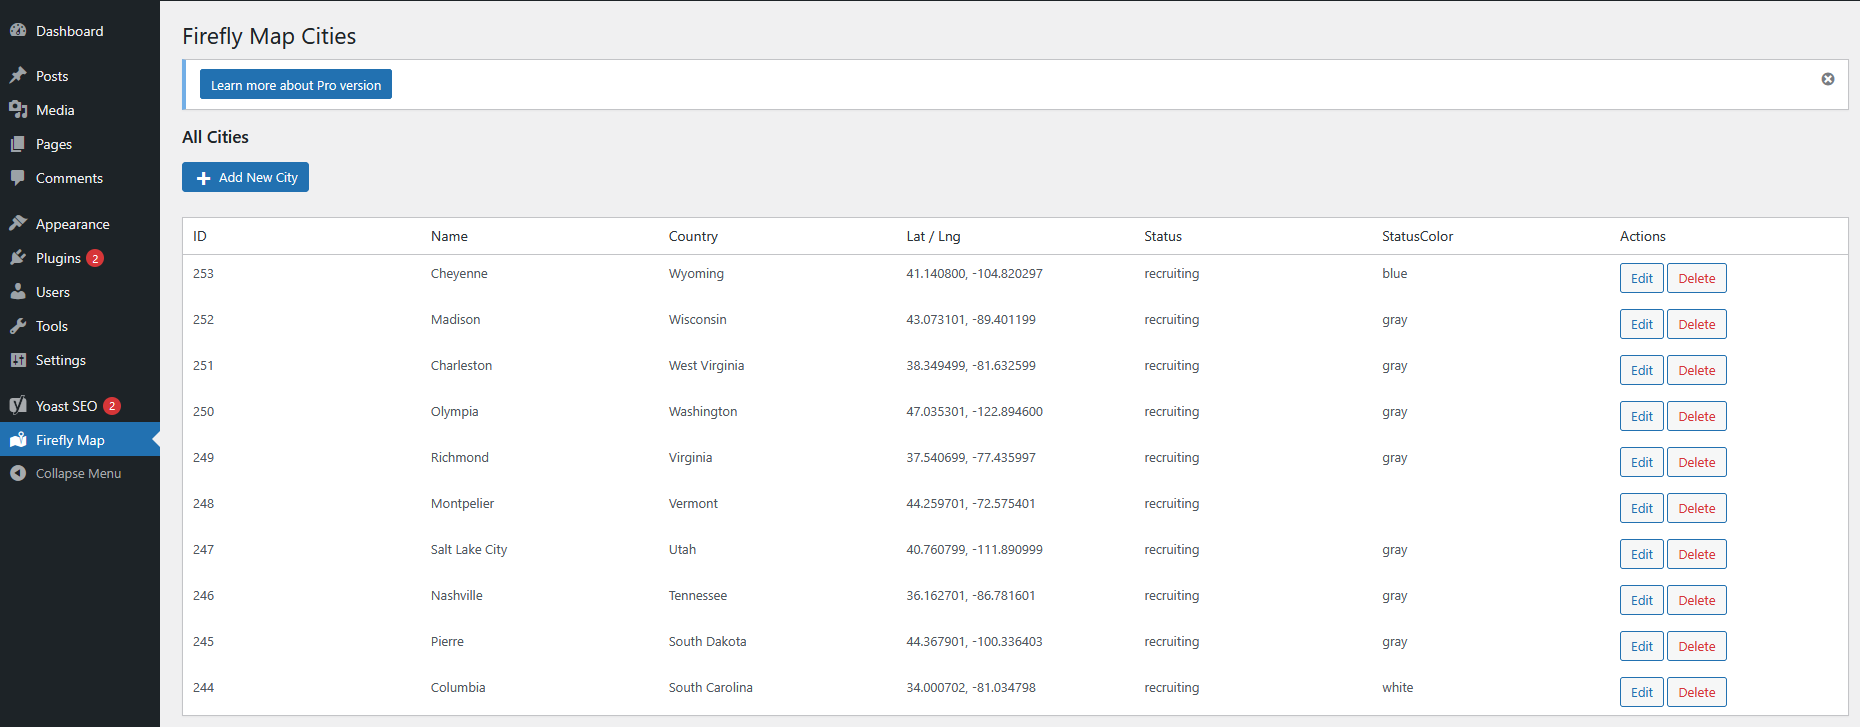The image size is (1860, 727).
Task: Open the Pages menu item
Action: 53,144
